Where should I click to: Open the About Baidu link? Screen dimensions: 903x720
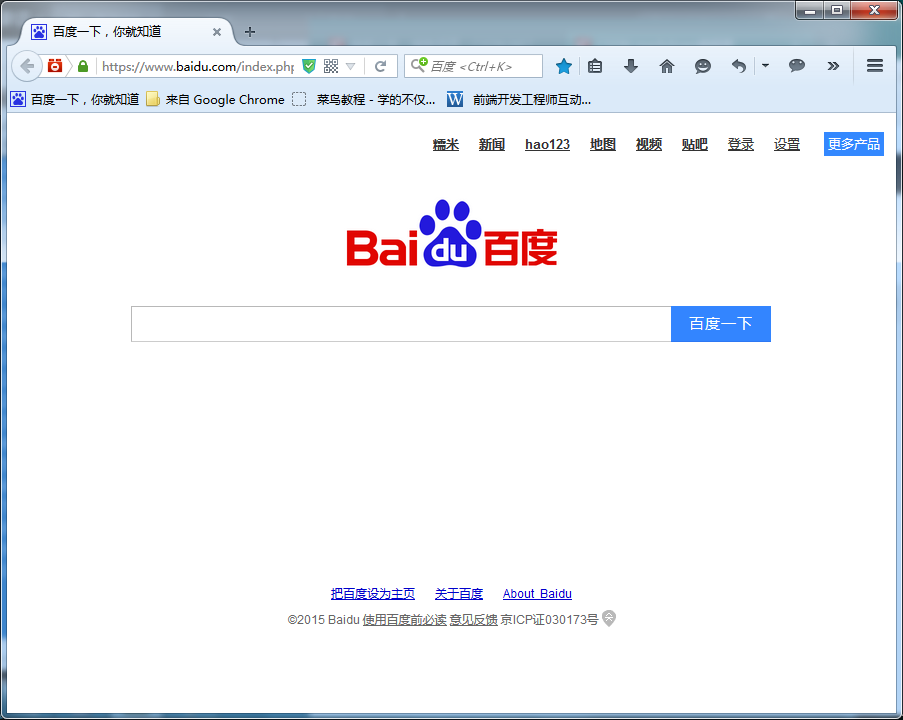coord(537,594)
